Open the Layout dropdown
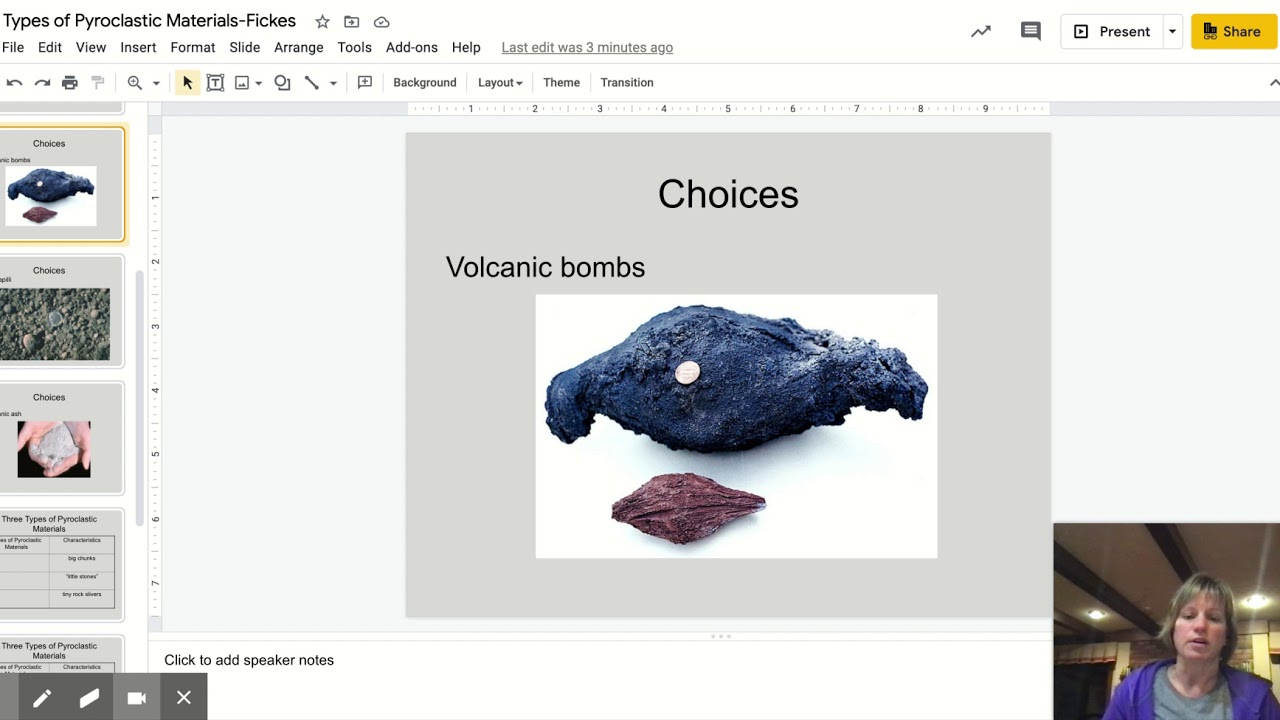 [500, 83]
